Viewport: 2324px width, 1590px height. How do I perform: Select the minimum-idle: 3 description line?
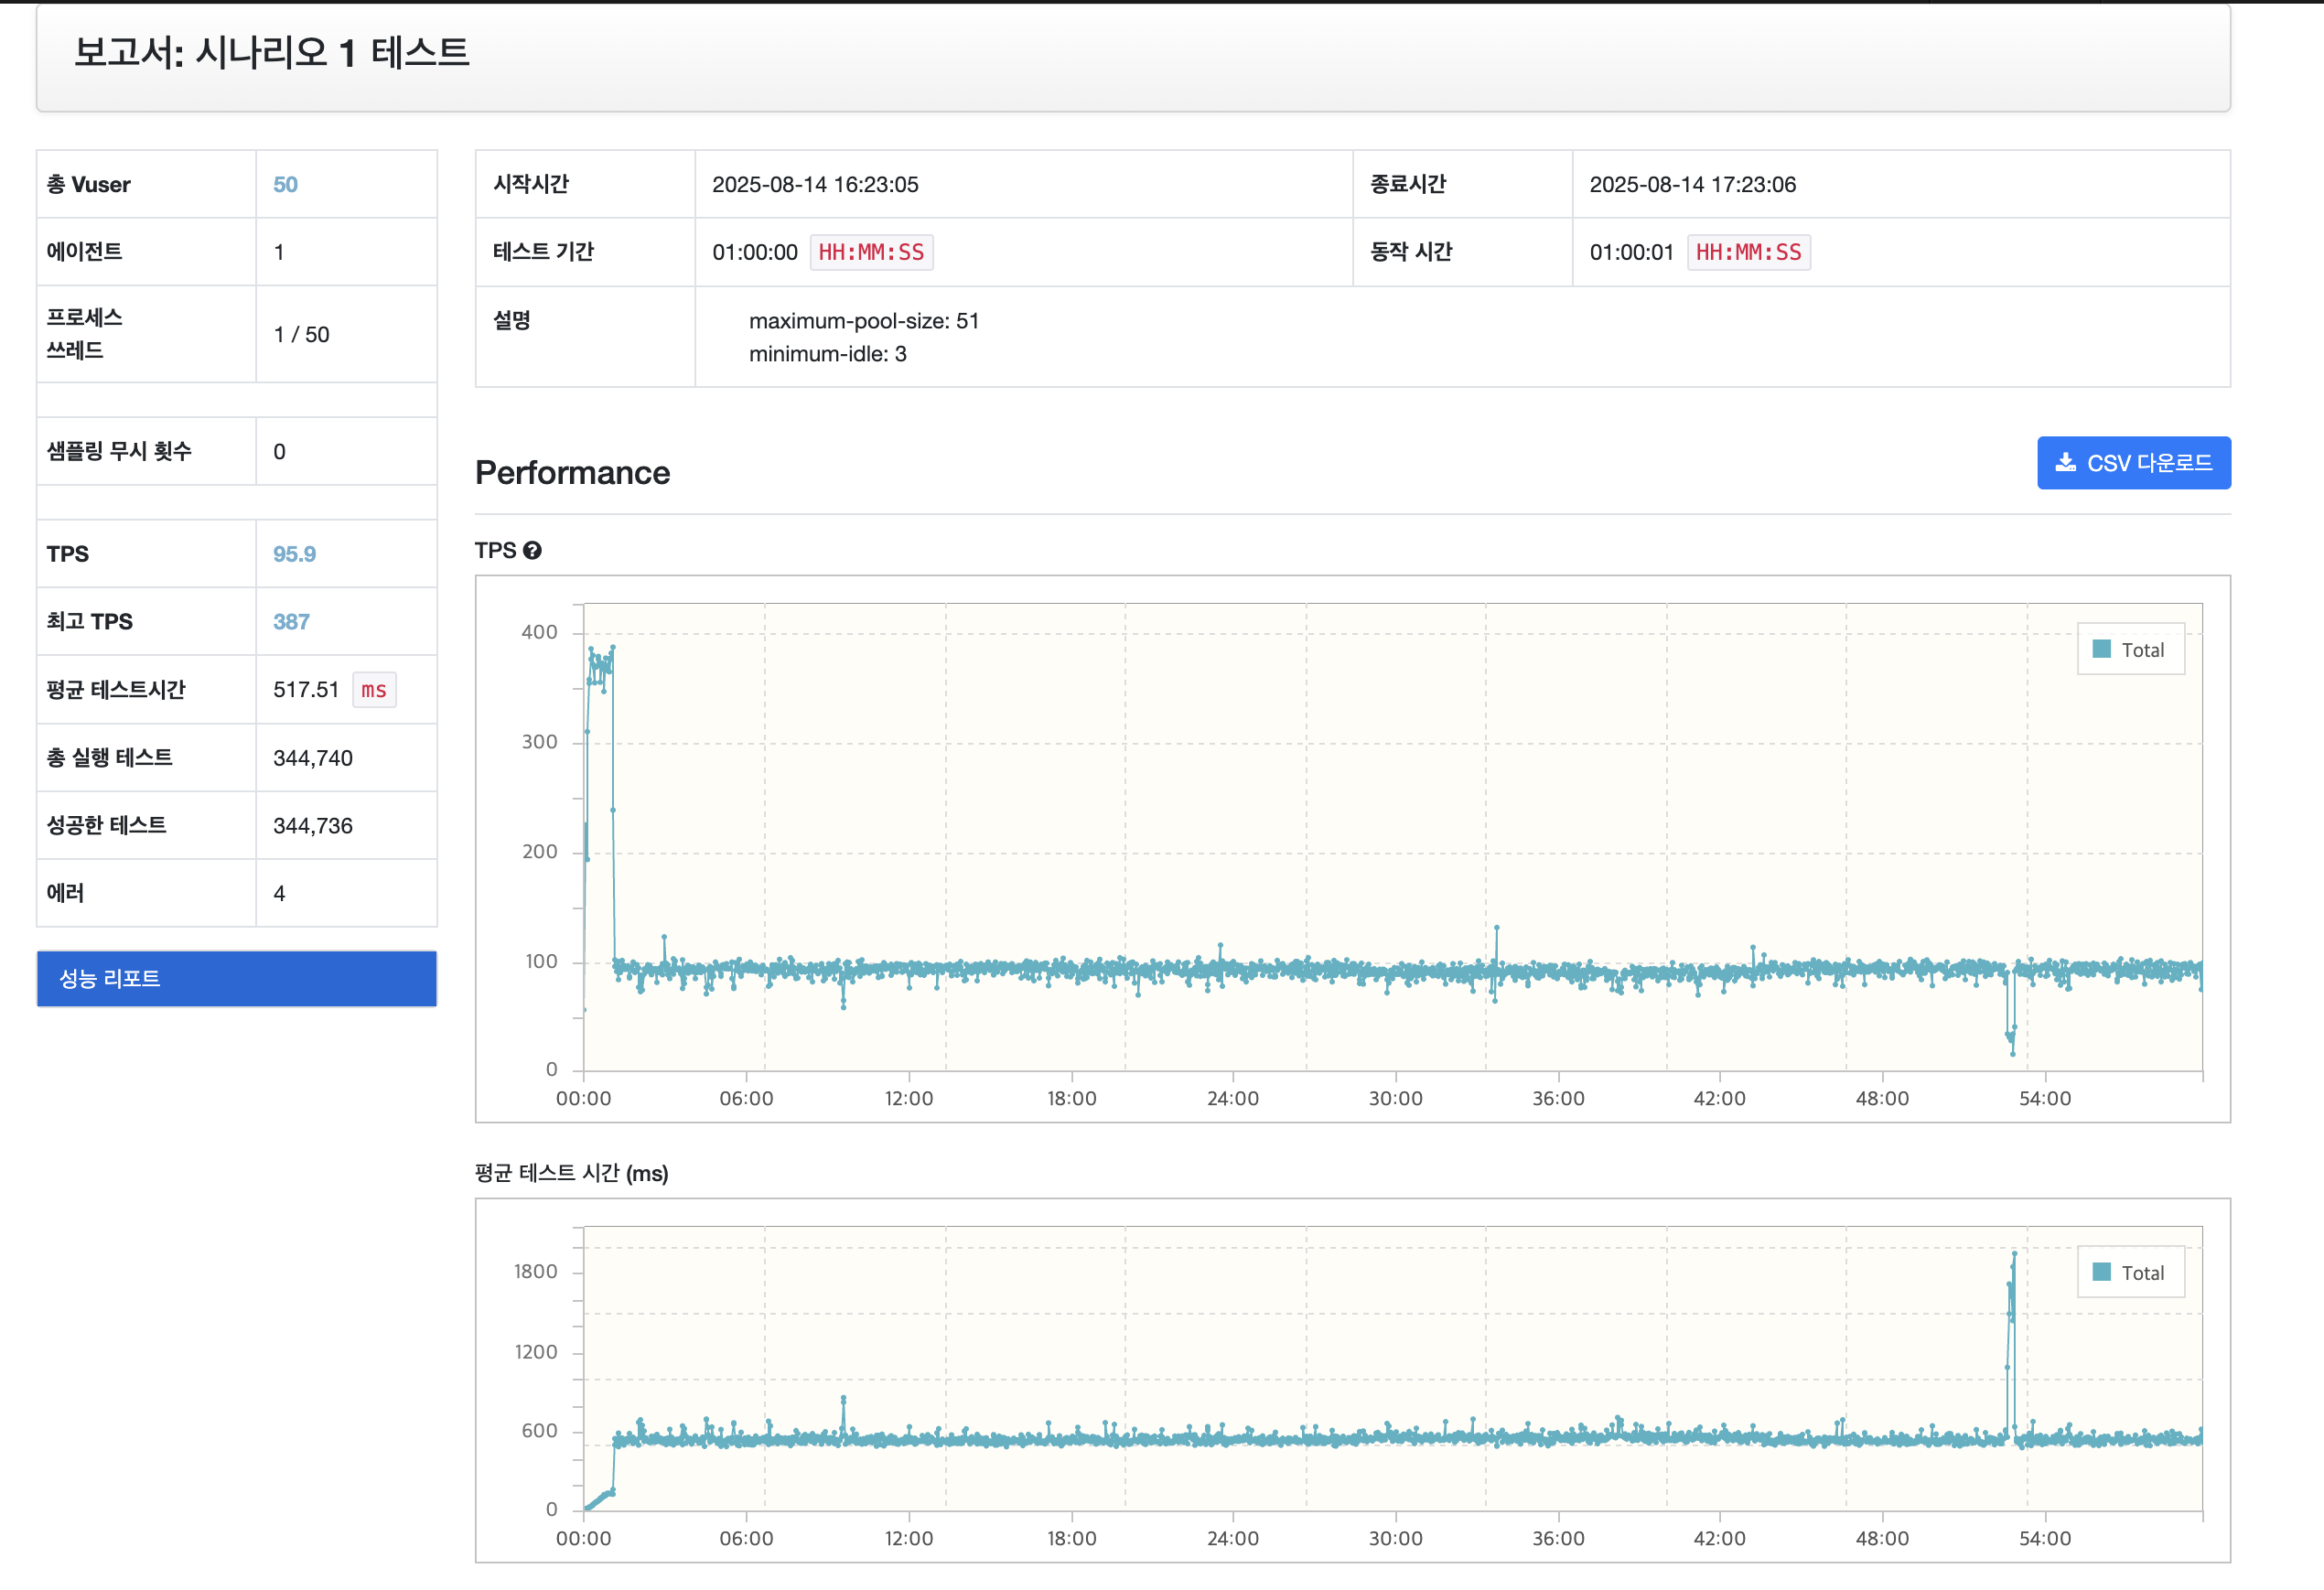(x=828, y=354)
